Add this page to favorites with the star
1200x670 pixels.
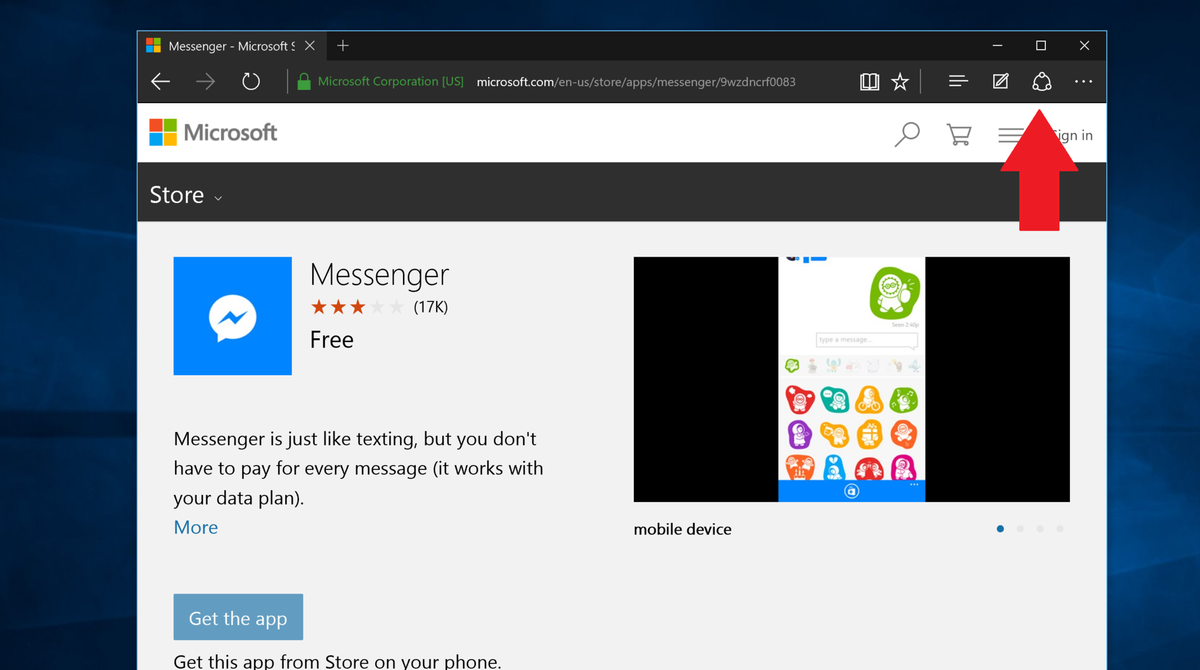click(x=899, y=81)
